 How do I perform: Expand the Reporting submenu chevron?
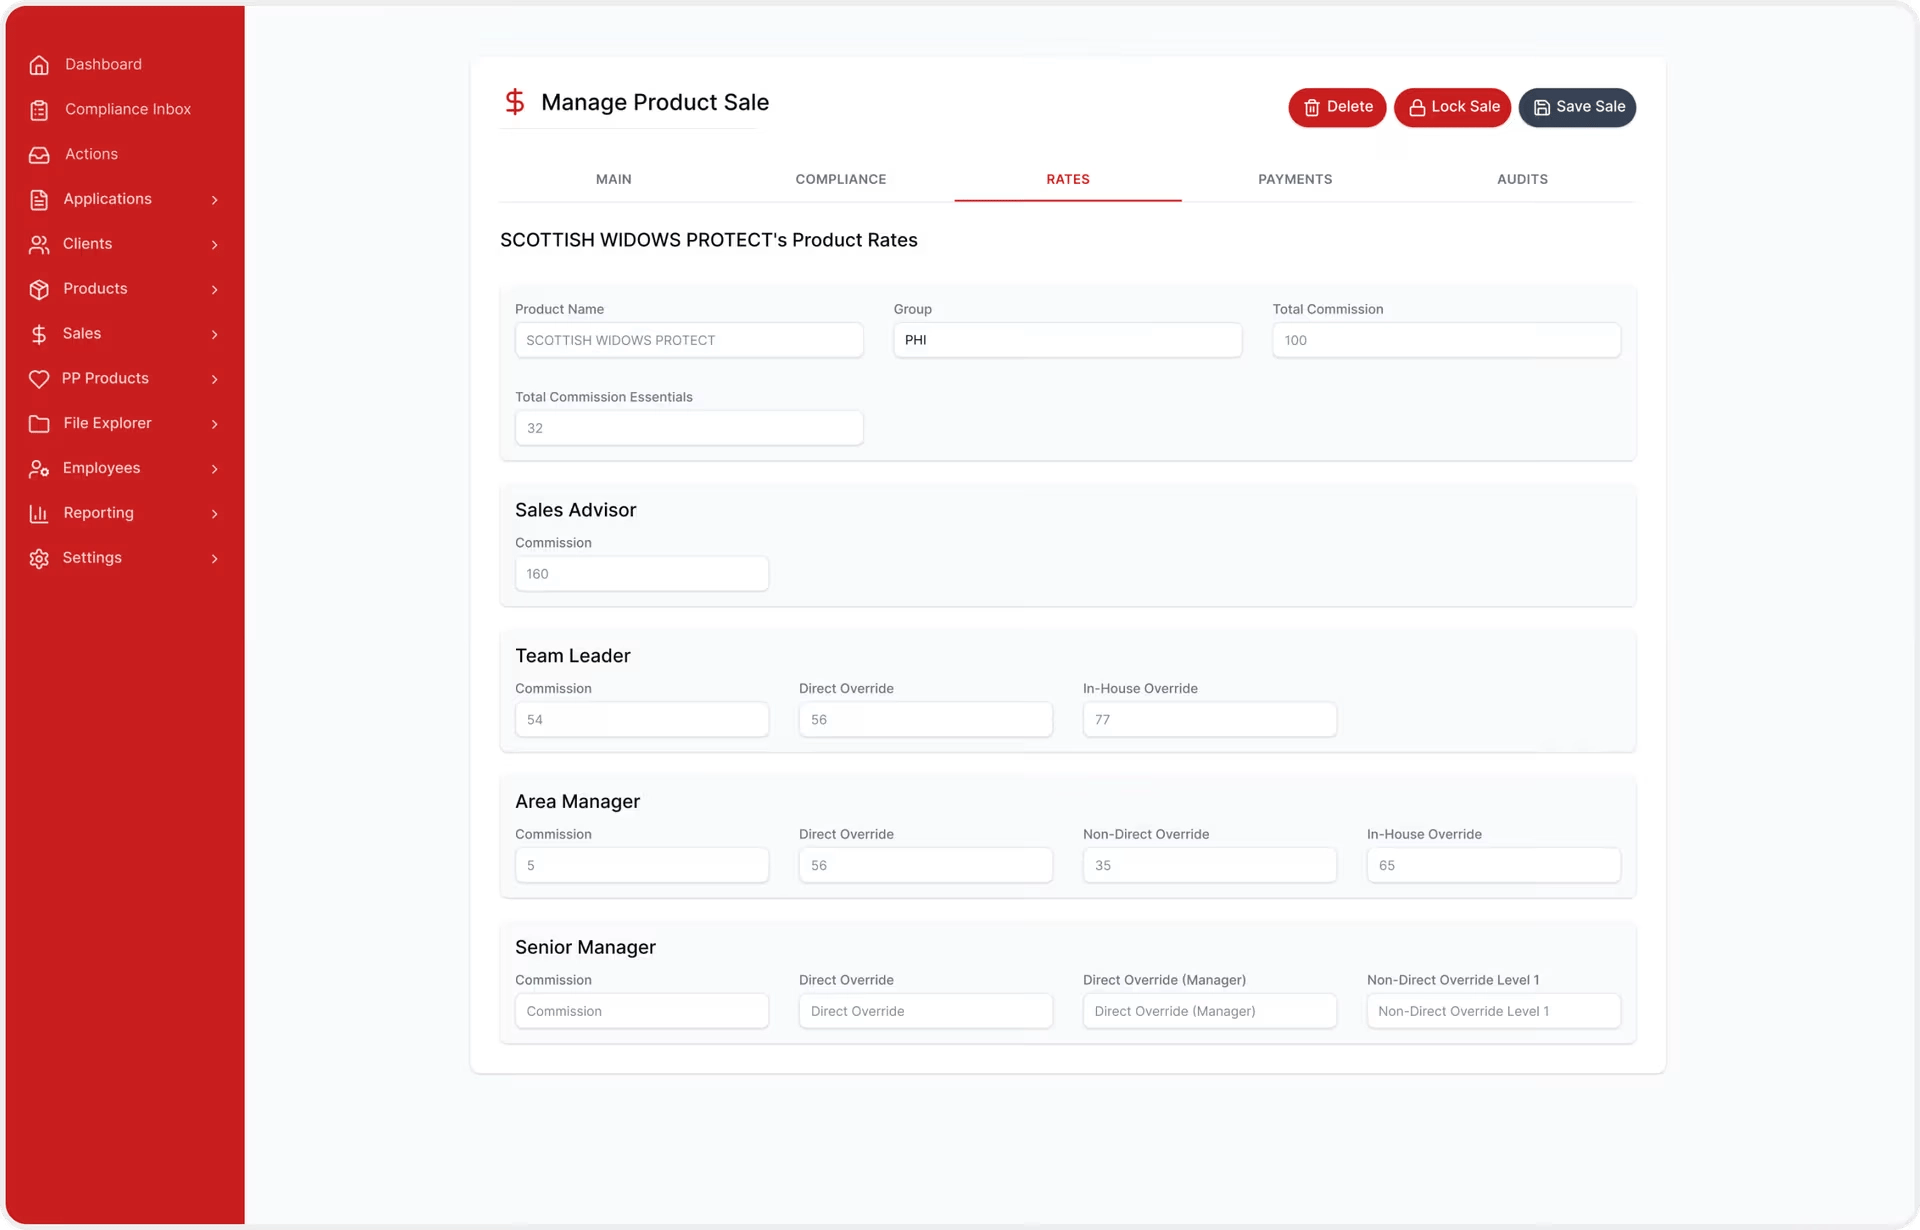point(214,514)
